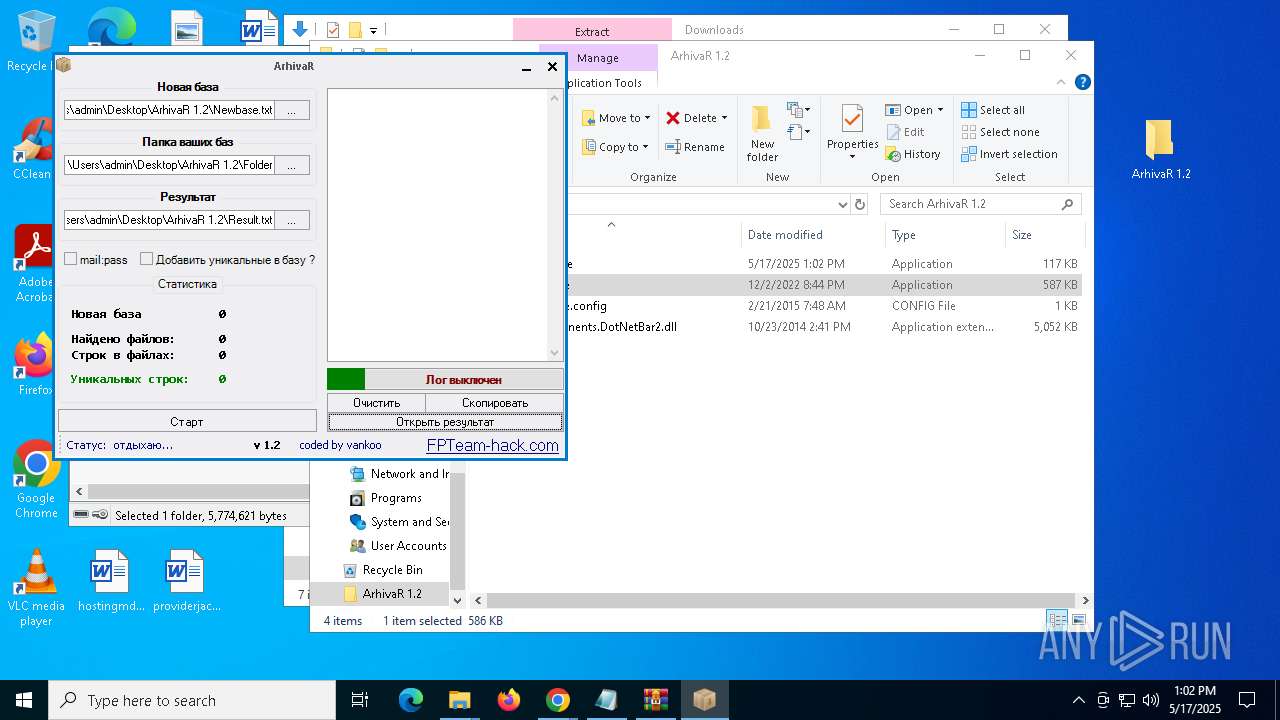
Task: Browse for the Новая база file
Action: point(291,110)
